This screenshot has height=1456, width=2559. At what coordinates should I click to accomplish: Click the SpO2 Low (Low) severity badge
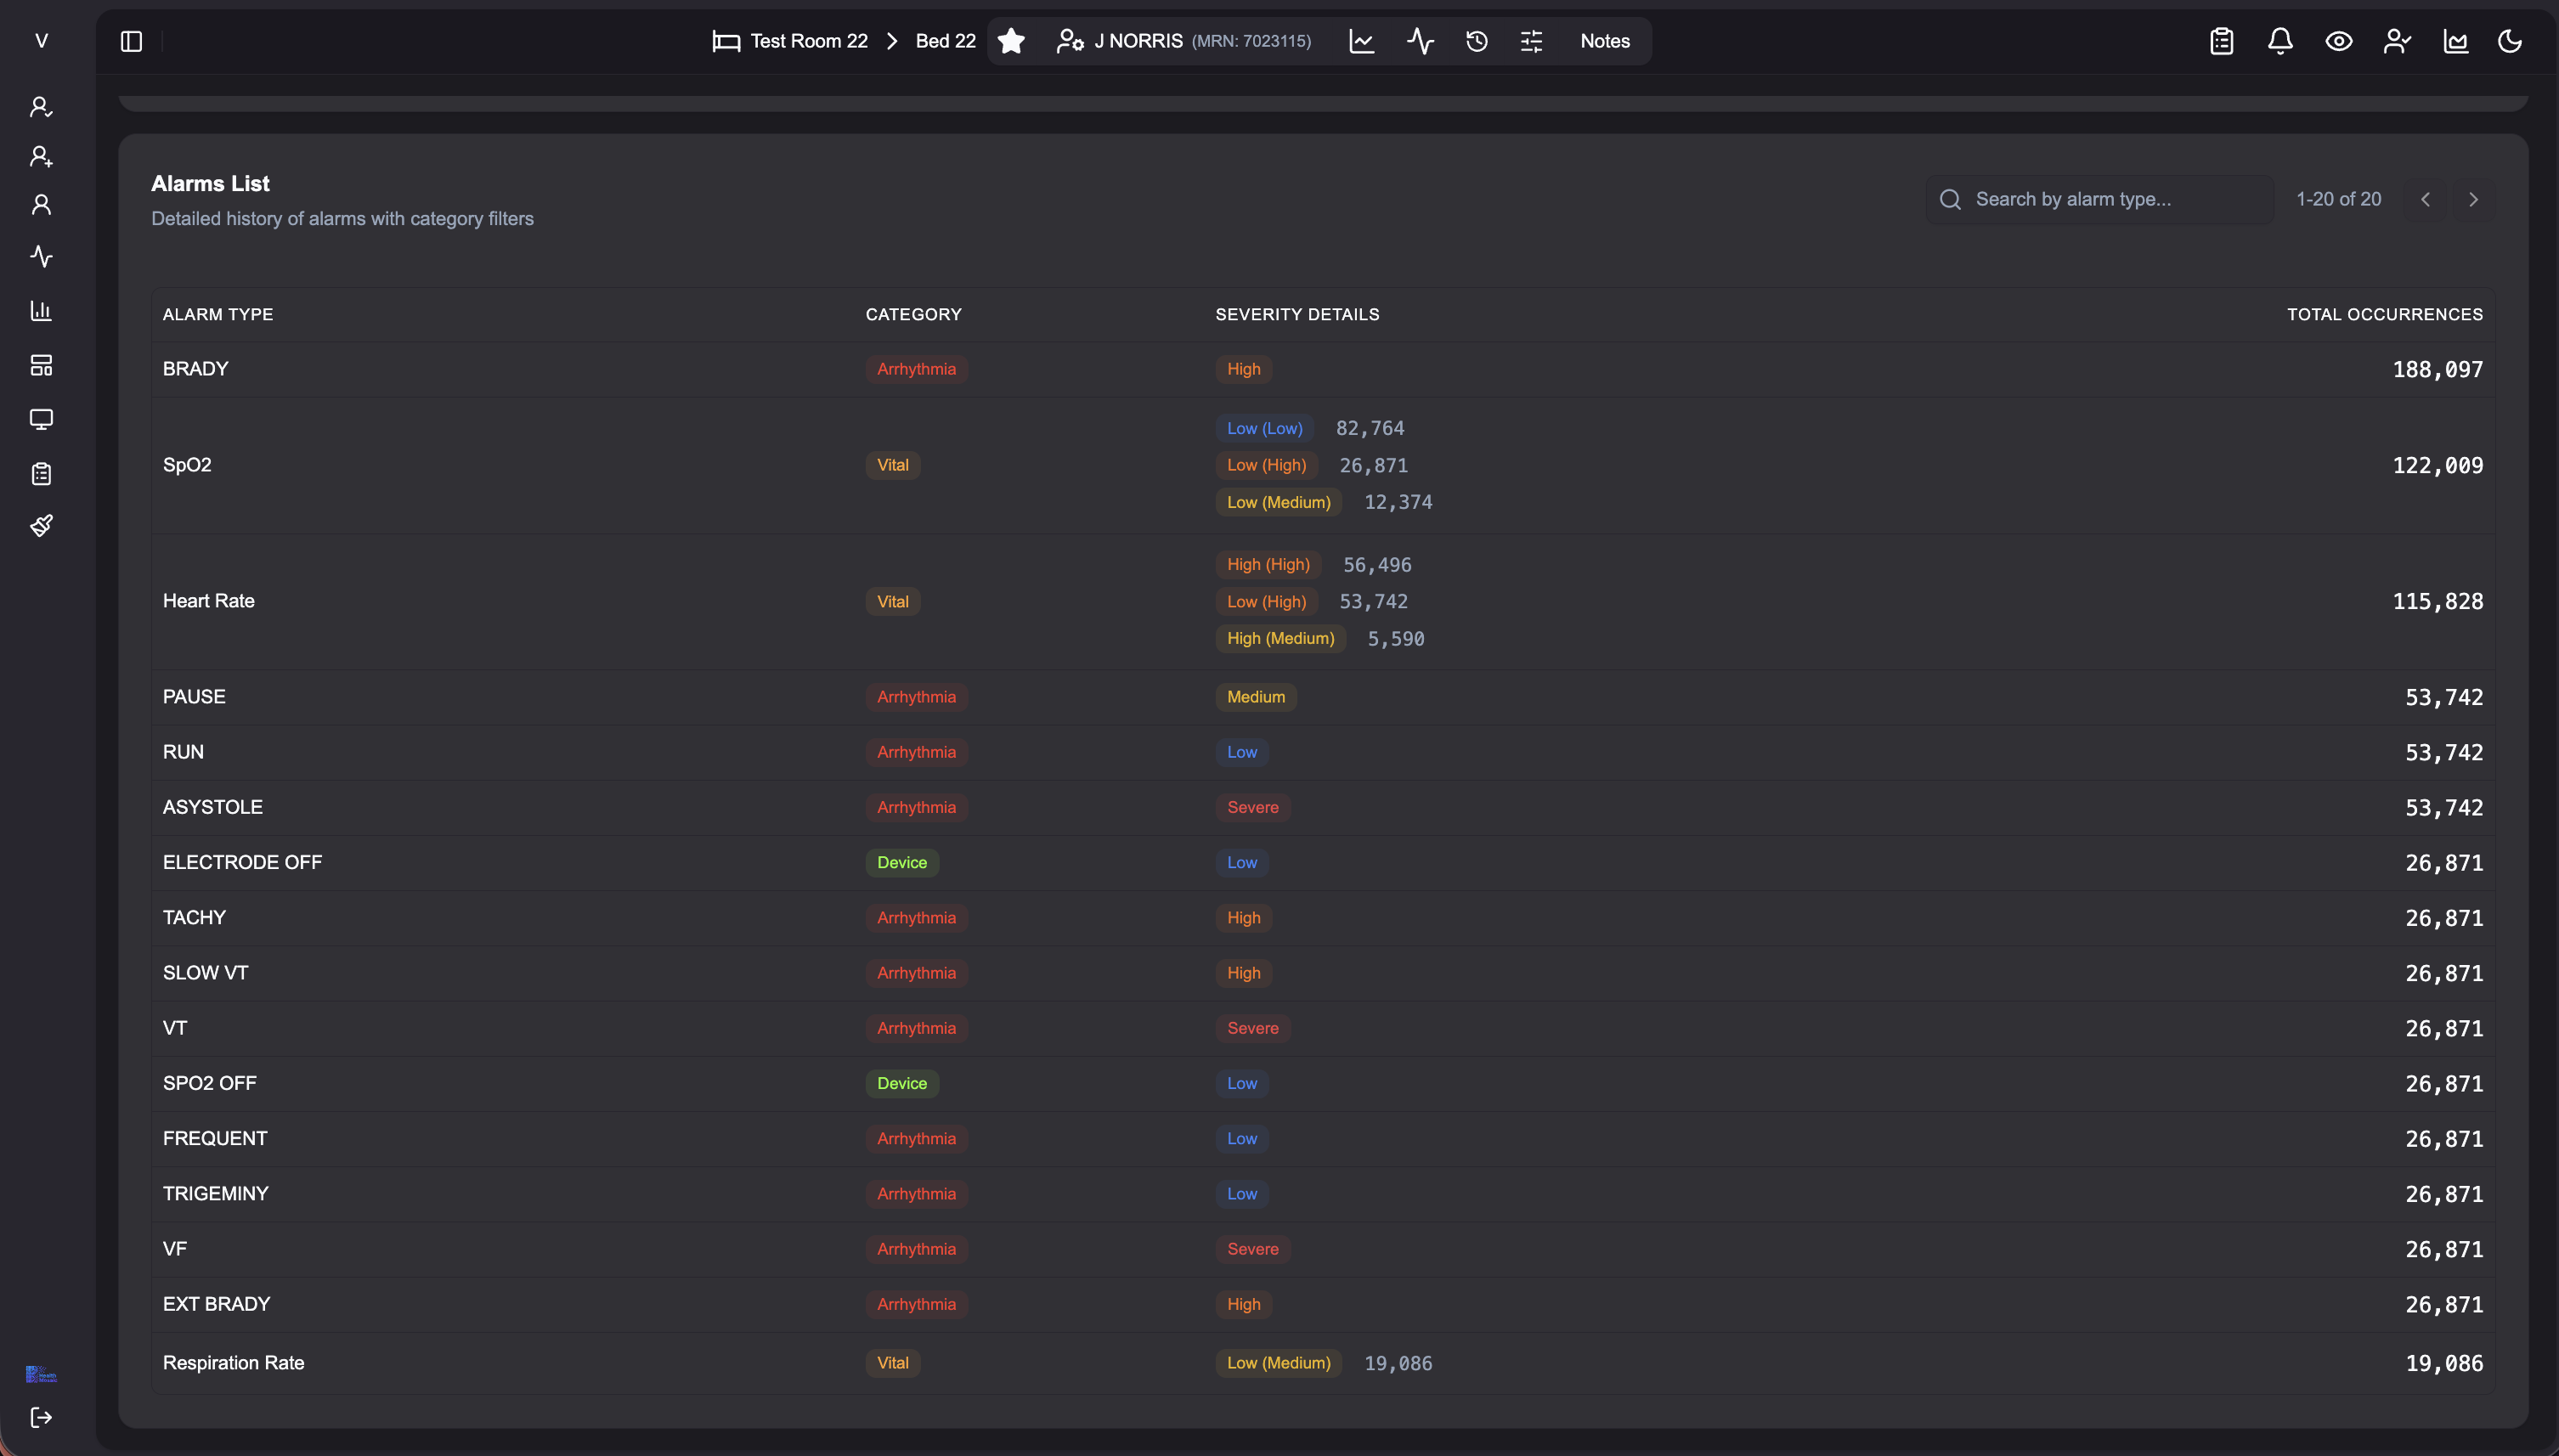(1264, 428)
